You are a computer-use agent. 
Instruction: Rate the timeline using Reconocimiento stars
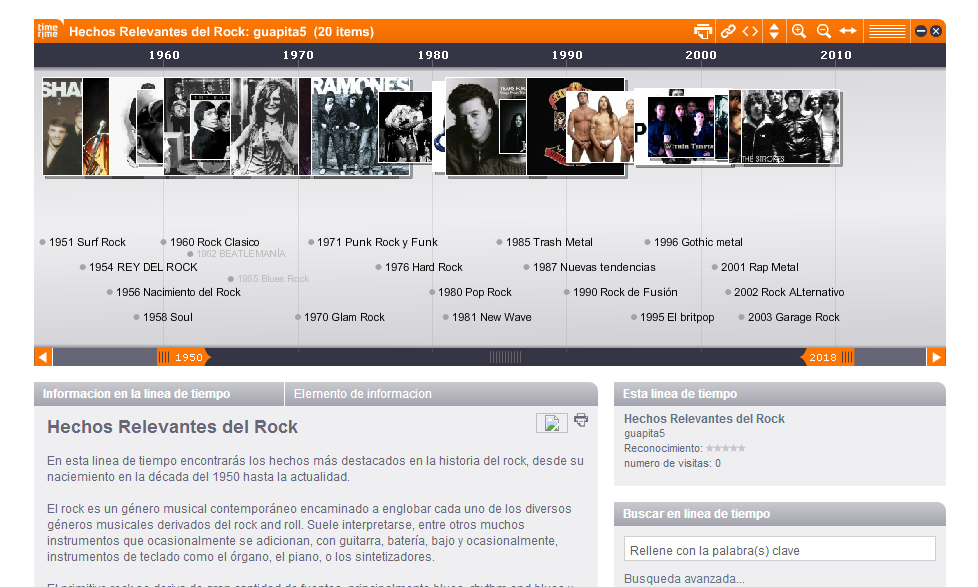(725, 448)
